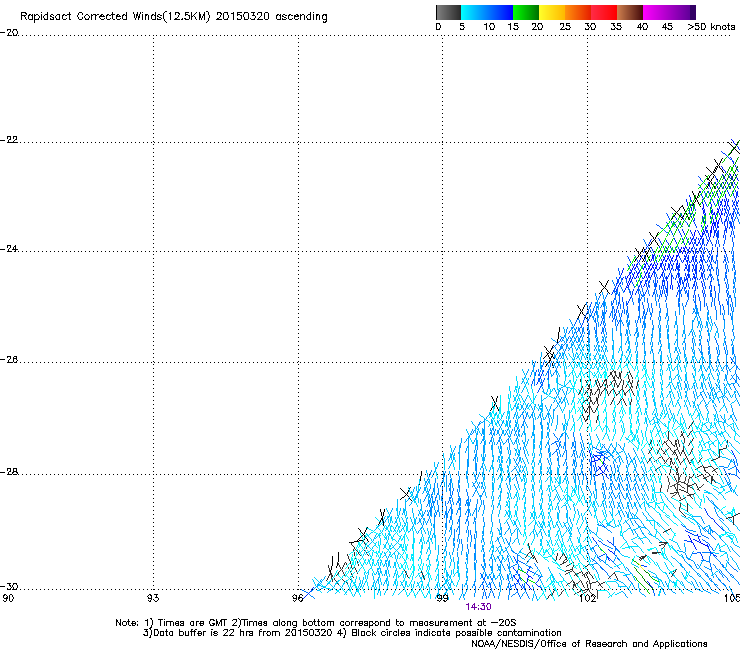Screen dimensions: 740x650
Task: Click the '15' legend scale label
Action: [513, 27]
